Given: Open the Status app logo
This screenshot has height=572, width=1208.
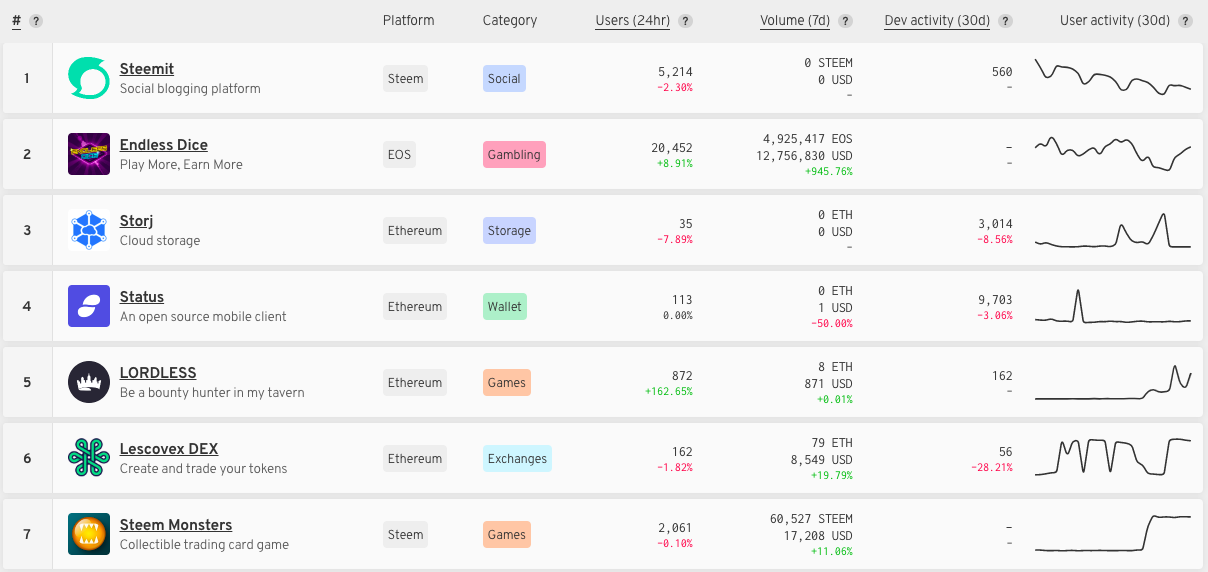Looking at the screenshot, I should click(x=89, y=306).
